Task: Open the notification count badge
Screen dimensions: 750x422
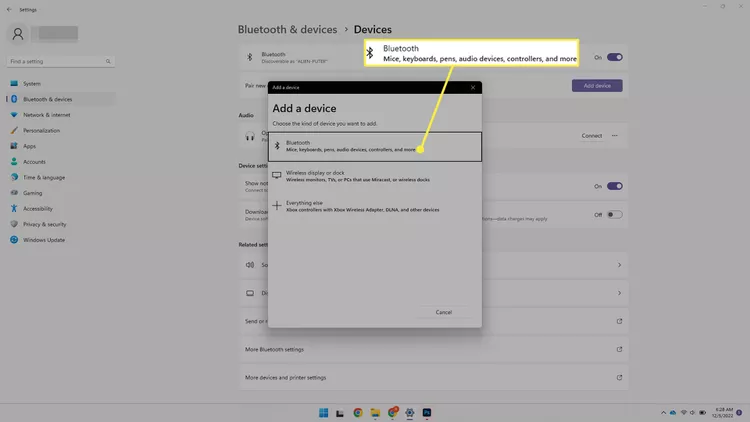Action: (x=739, y=412)
